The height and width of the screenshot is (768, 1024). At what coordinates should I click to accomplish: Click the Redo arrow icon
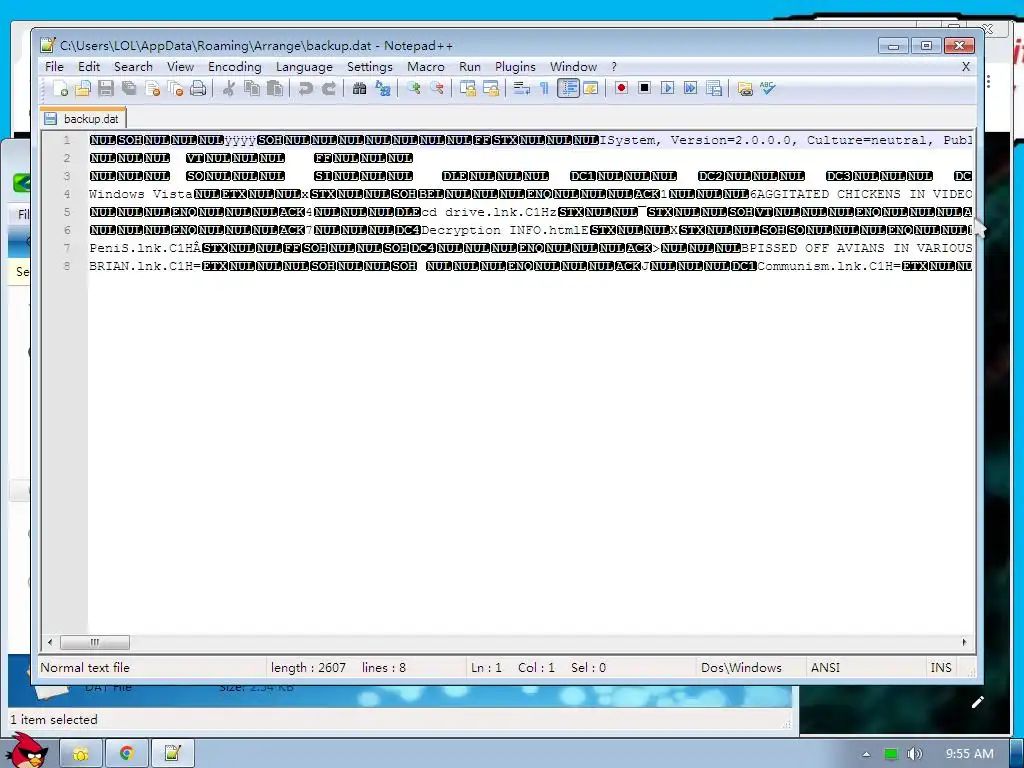(328, 88)
